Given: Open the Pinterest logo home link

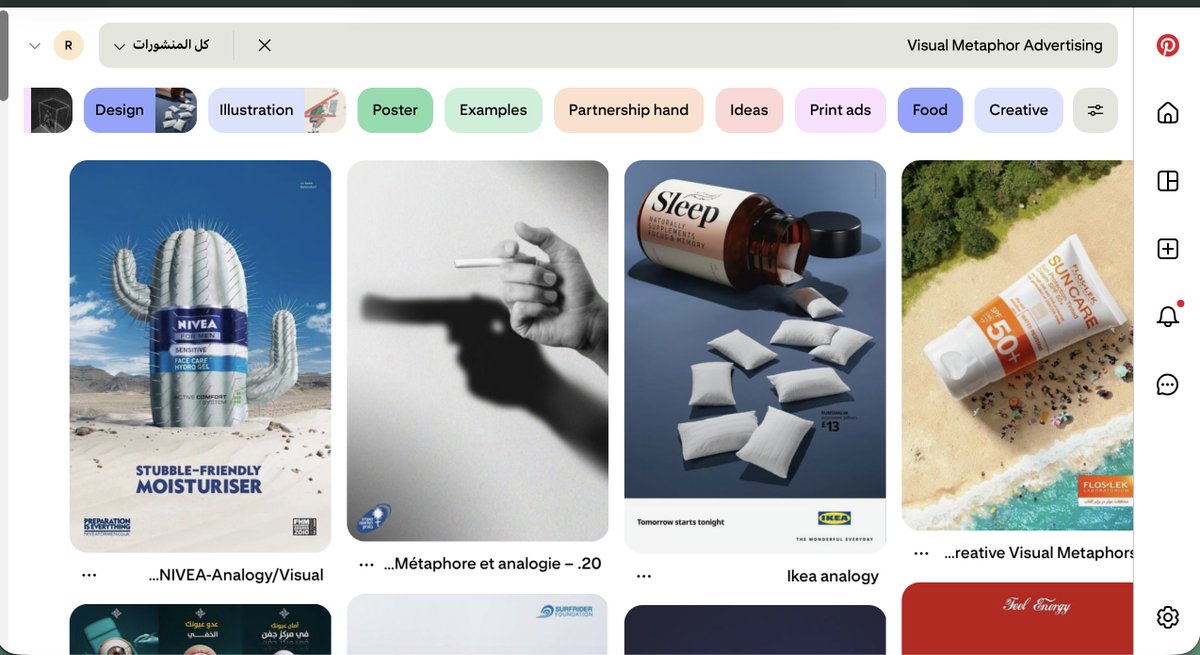Looking at the screenshot, I should (x=1167, y=45).
